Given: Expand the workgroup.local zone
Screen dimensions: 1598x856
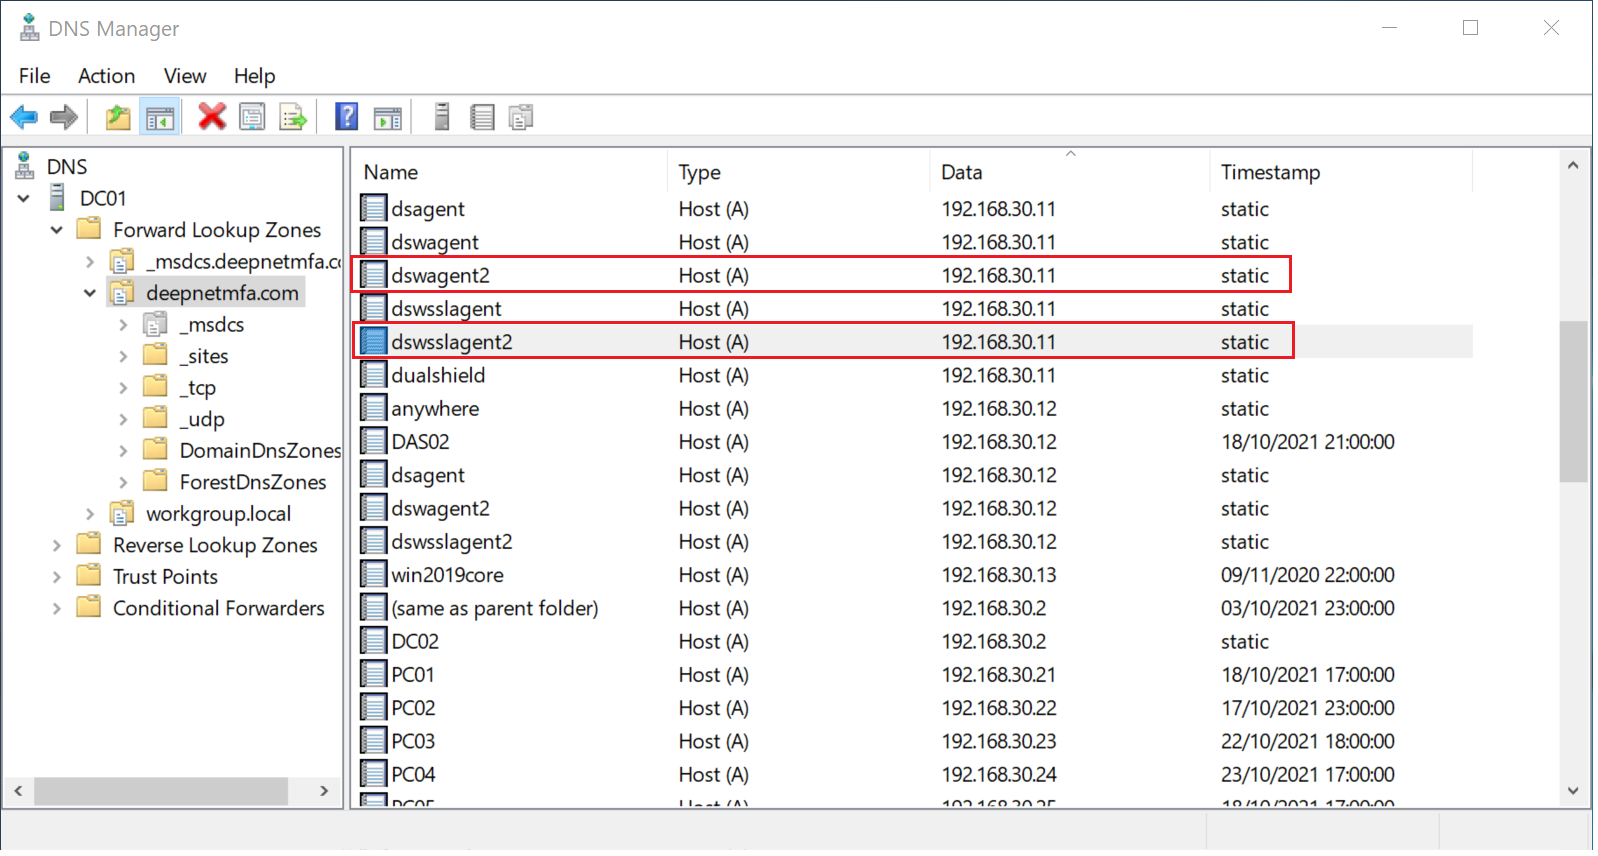Looking at the screenshot, I should [90, 514].
